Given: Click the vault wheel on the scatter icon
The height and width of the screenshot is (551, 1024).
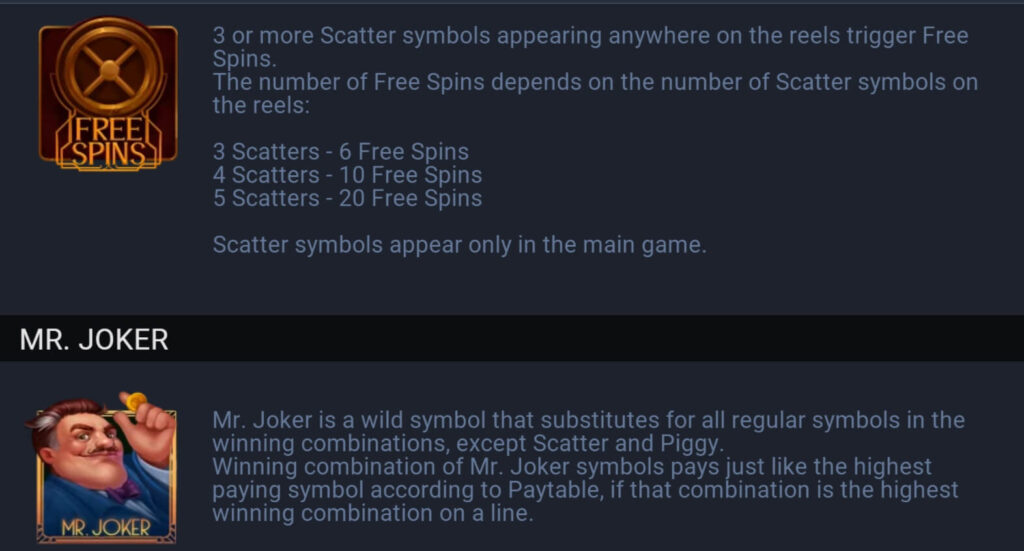Looking at the screenshot, I should 110,69.
